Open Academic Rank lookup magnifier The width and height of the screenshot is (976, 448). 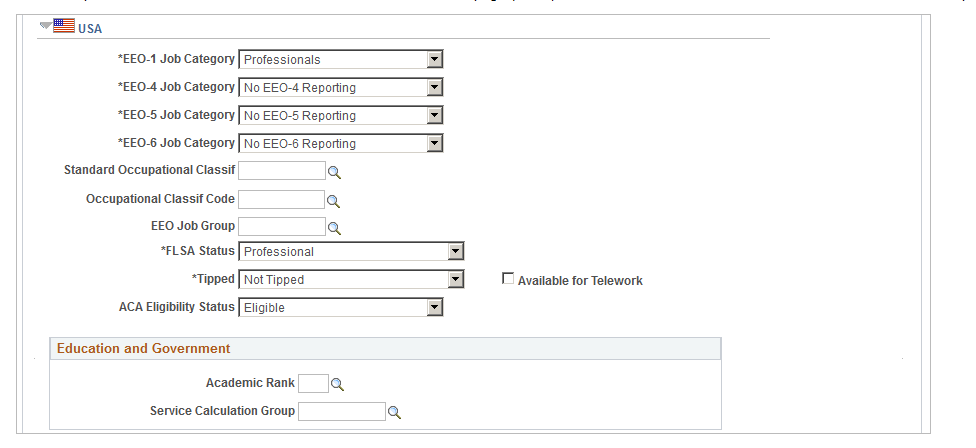coord(337,384)
